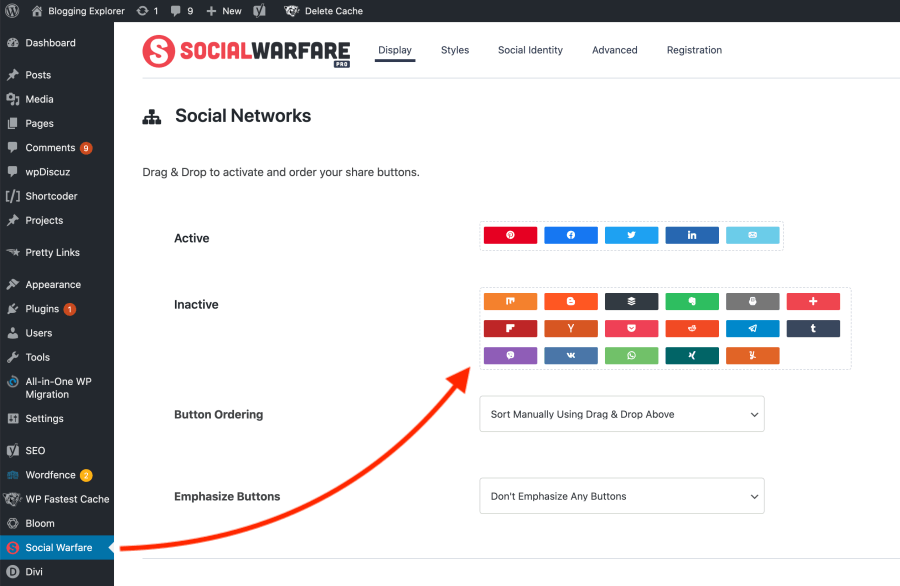Open the Social Identity tab

coord(530,50)
